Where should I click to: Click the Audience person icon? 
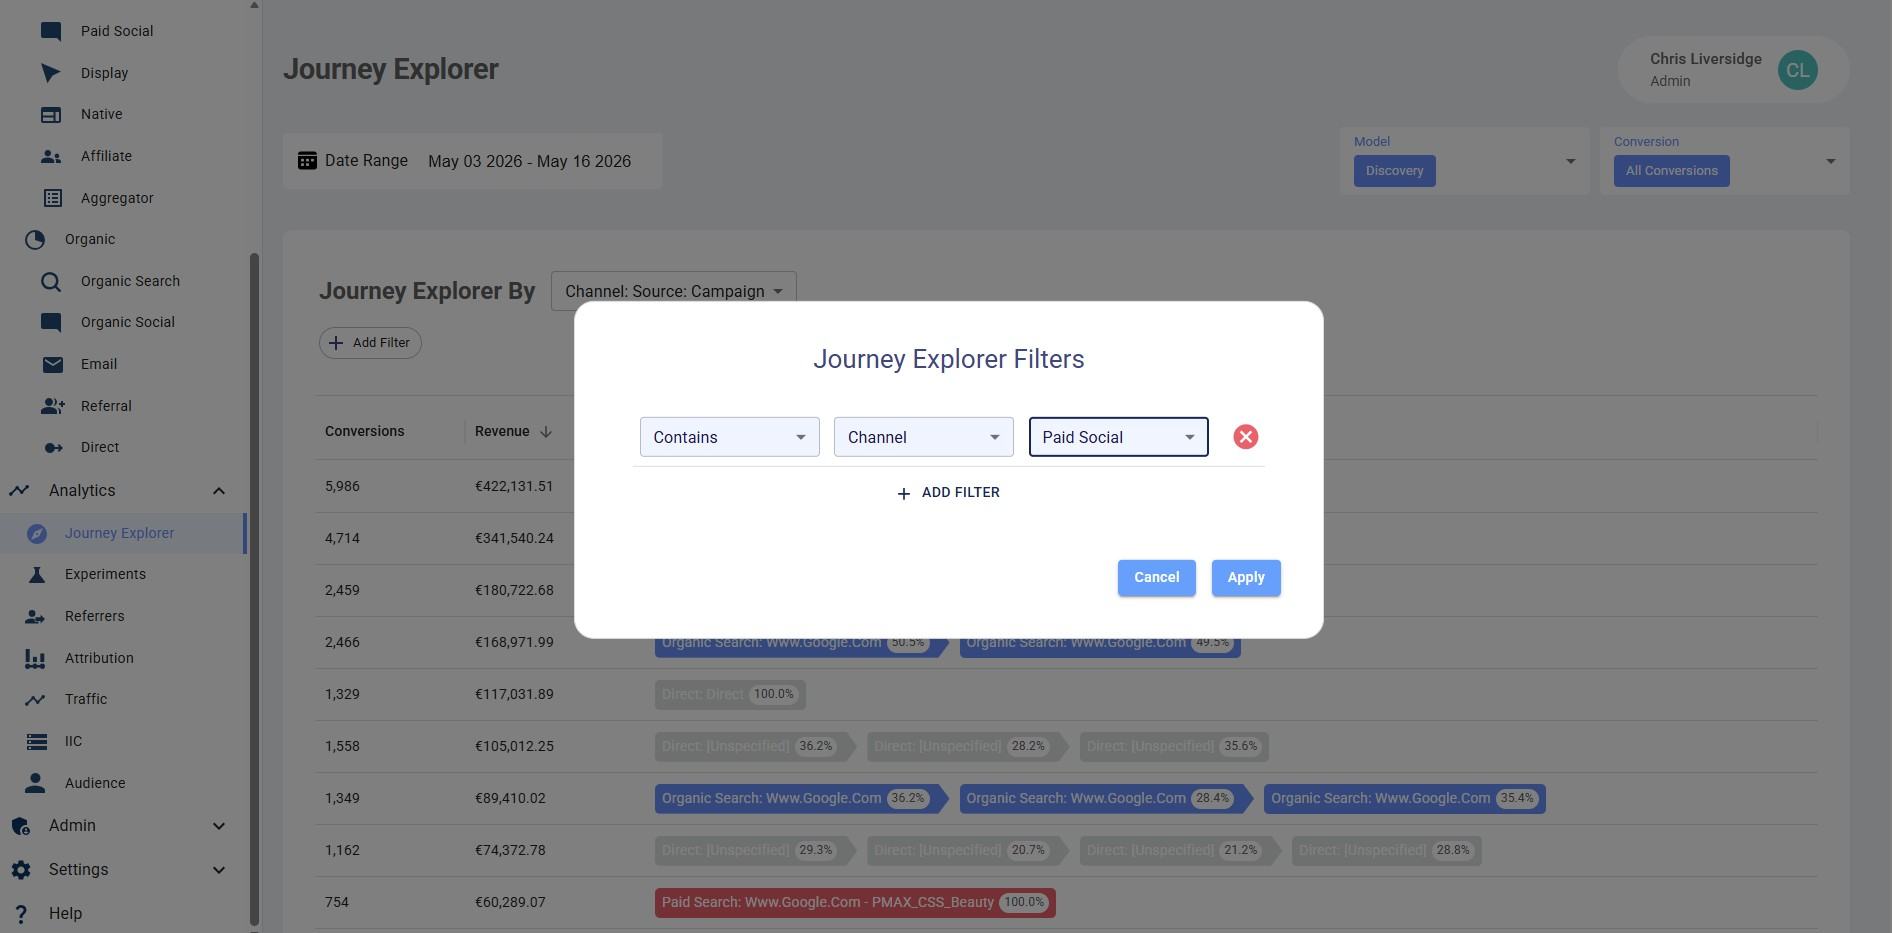click(35, 783)
